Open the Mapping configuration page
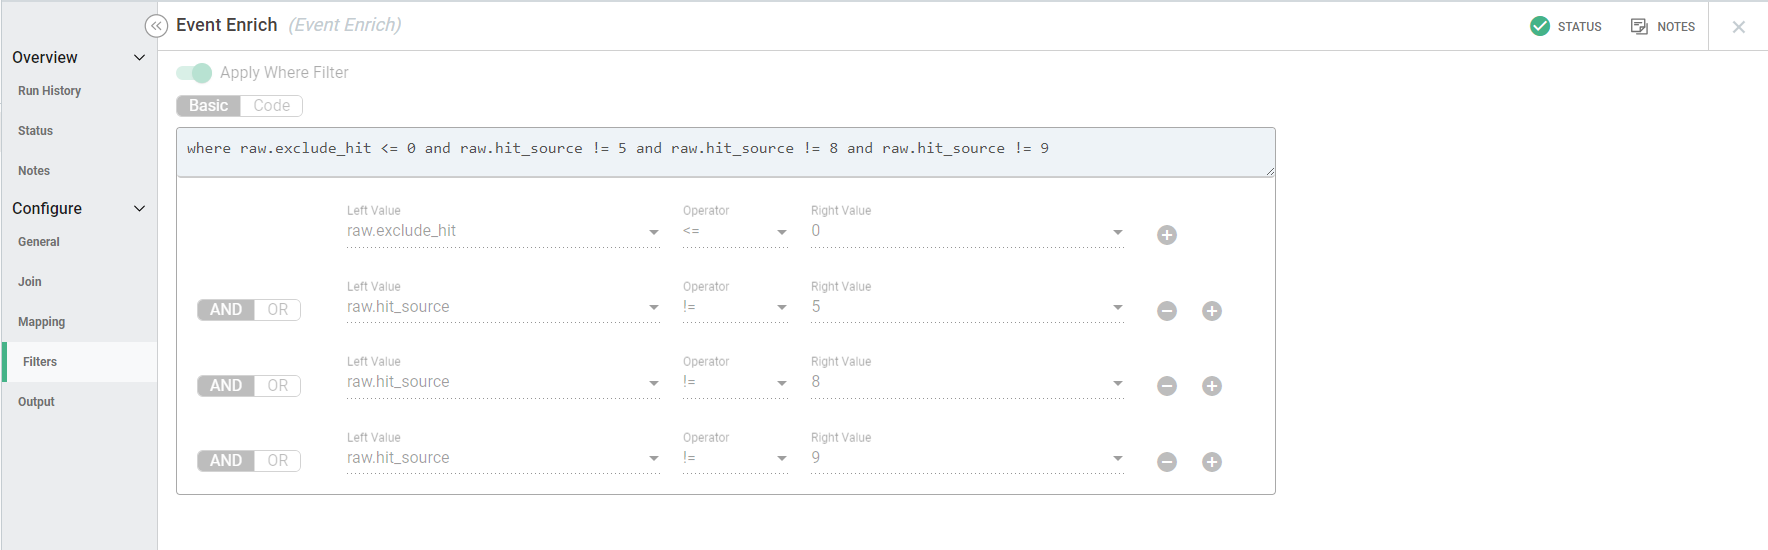 tap(42, 322)
